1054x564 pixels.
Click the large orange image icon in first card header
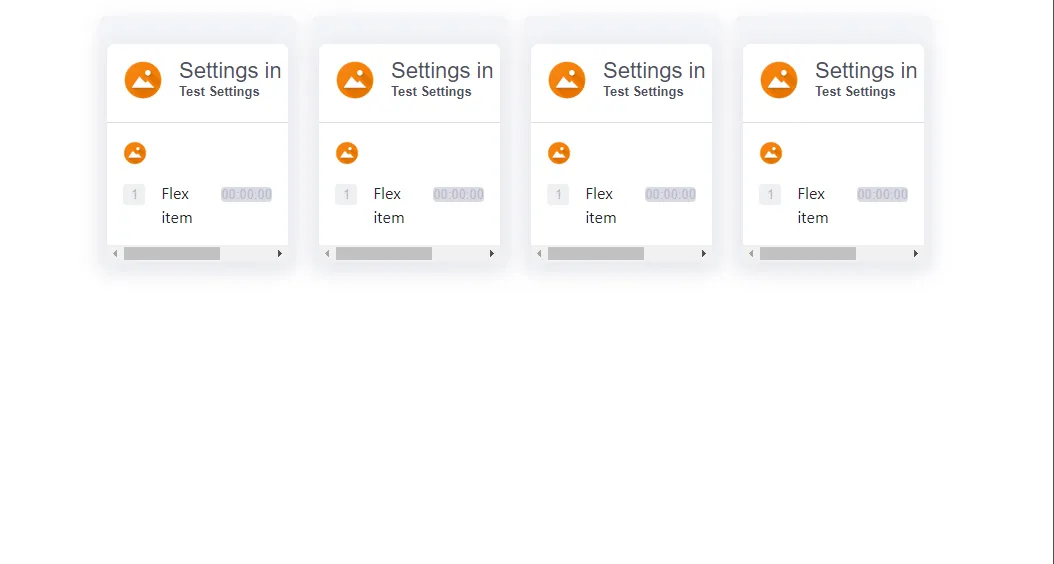point(143,80)
